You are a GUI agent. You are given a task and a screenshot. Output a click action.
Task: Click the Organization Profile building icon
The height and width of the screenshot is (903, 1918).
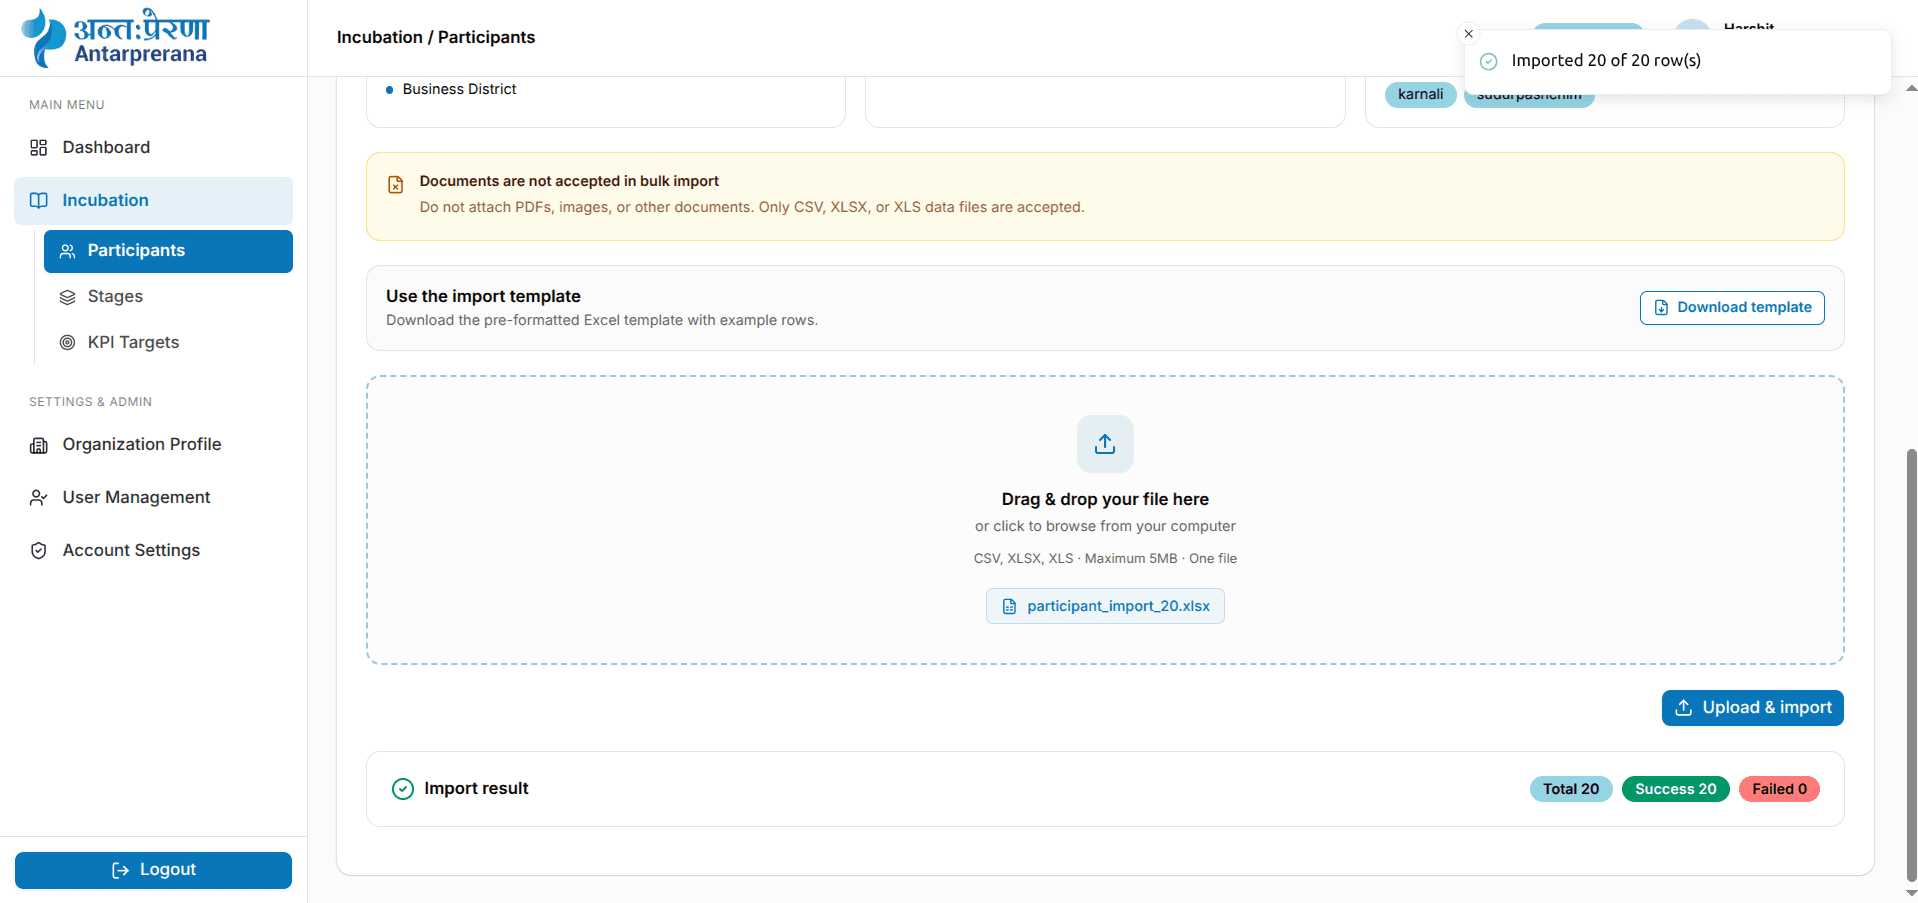pos(39,445)
